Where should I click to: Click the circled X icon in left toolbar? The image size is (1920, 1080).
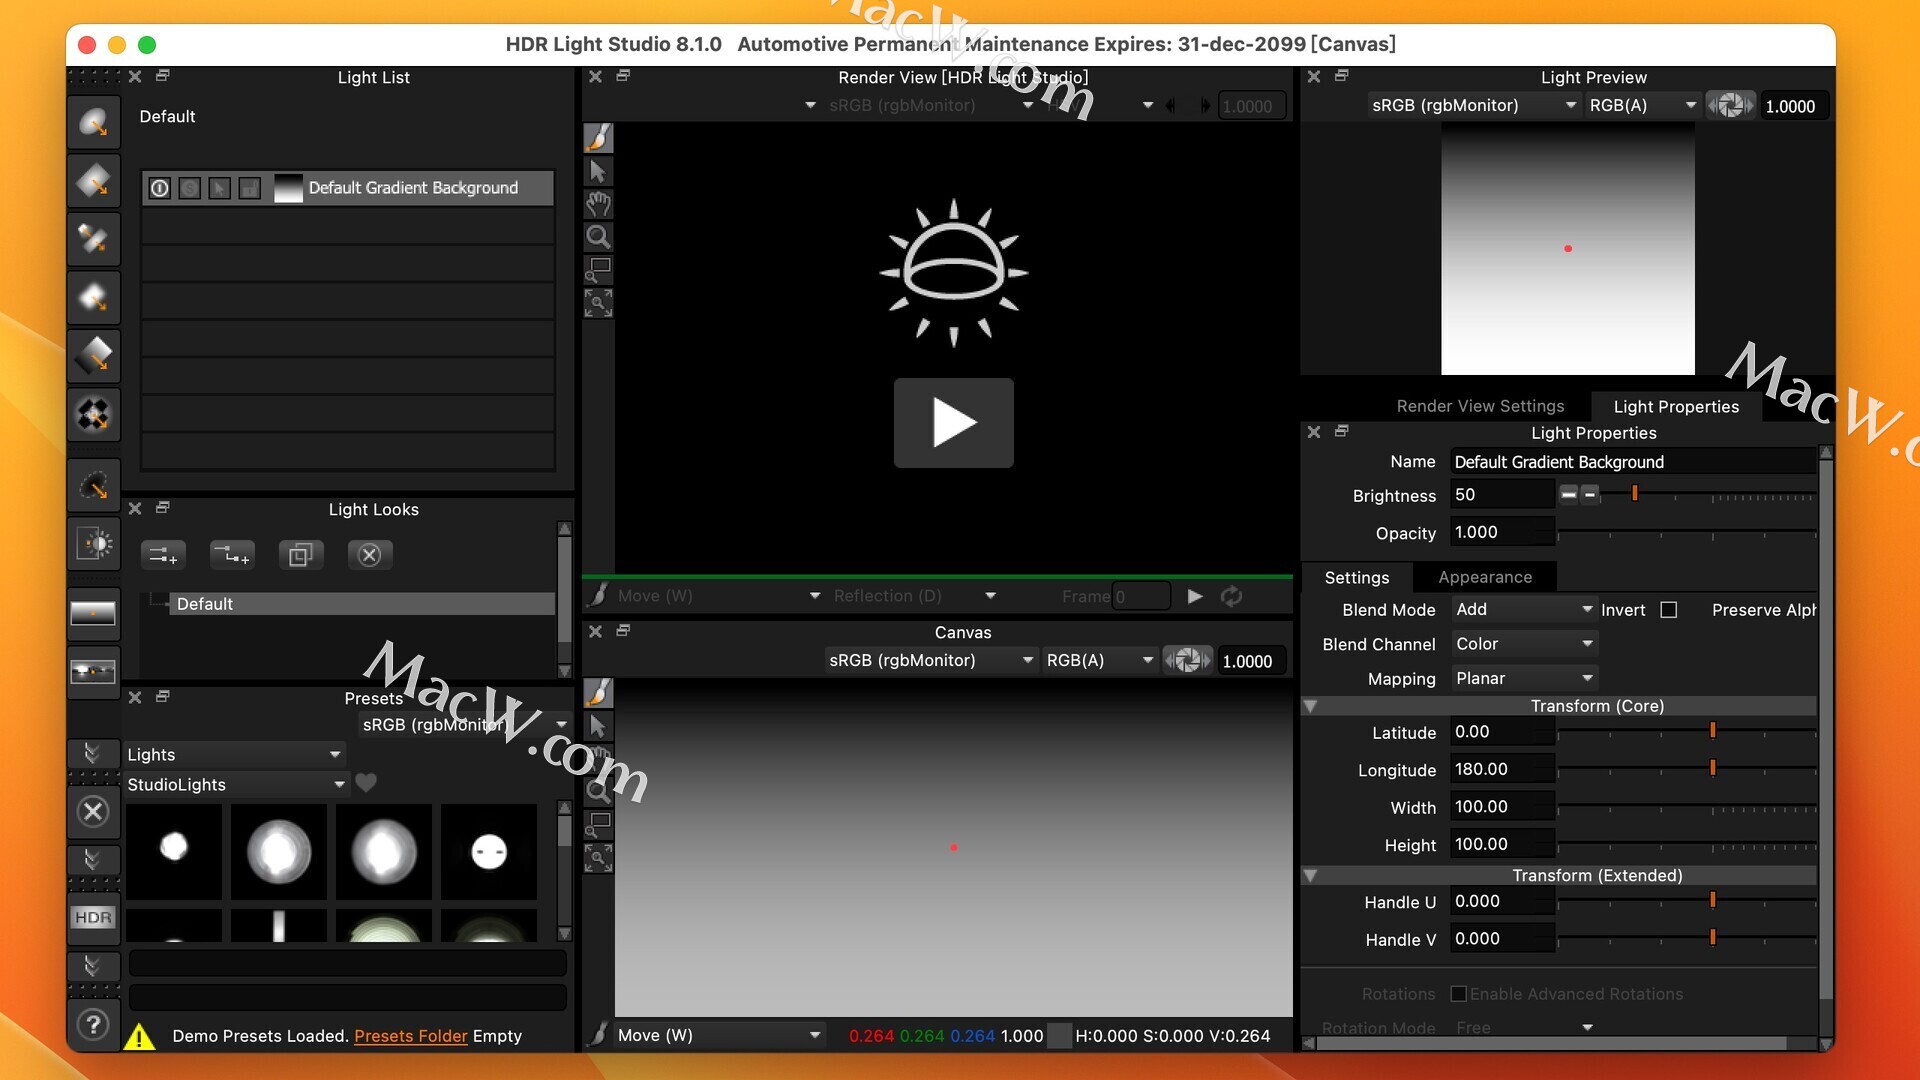point(93,811)
